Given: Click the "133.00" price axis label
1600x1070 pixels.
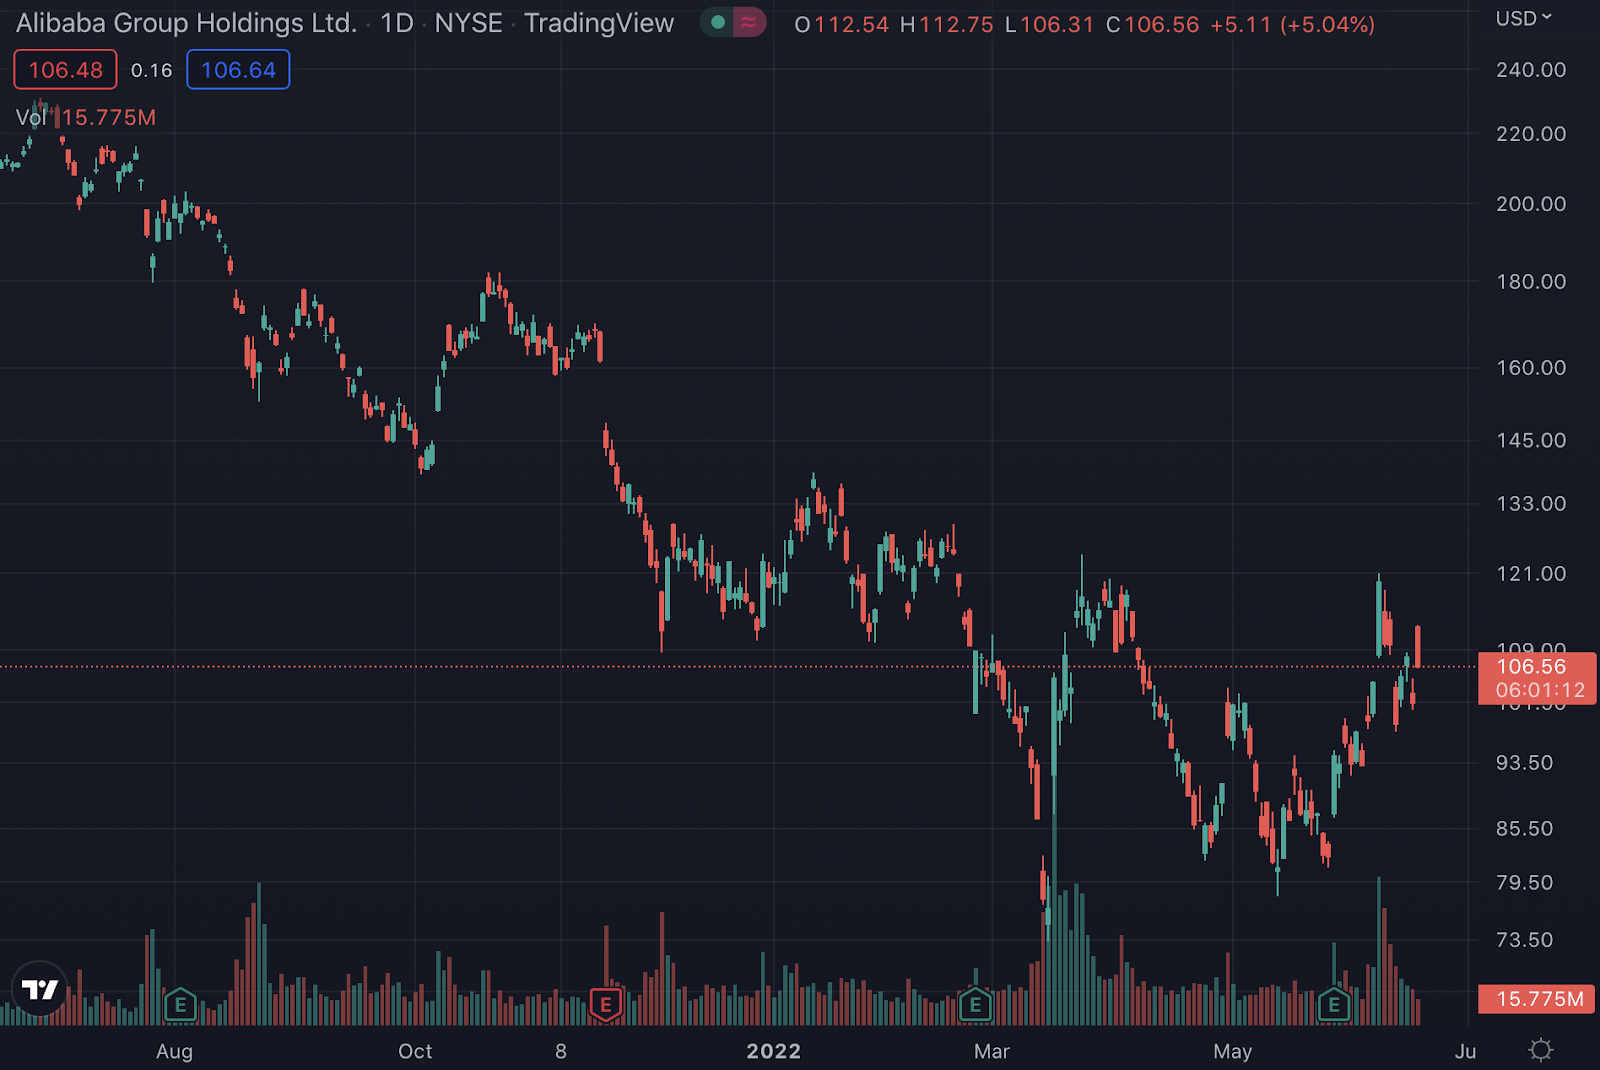Looking at the screenshot, I should tap(1531, 504).
